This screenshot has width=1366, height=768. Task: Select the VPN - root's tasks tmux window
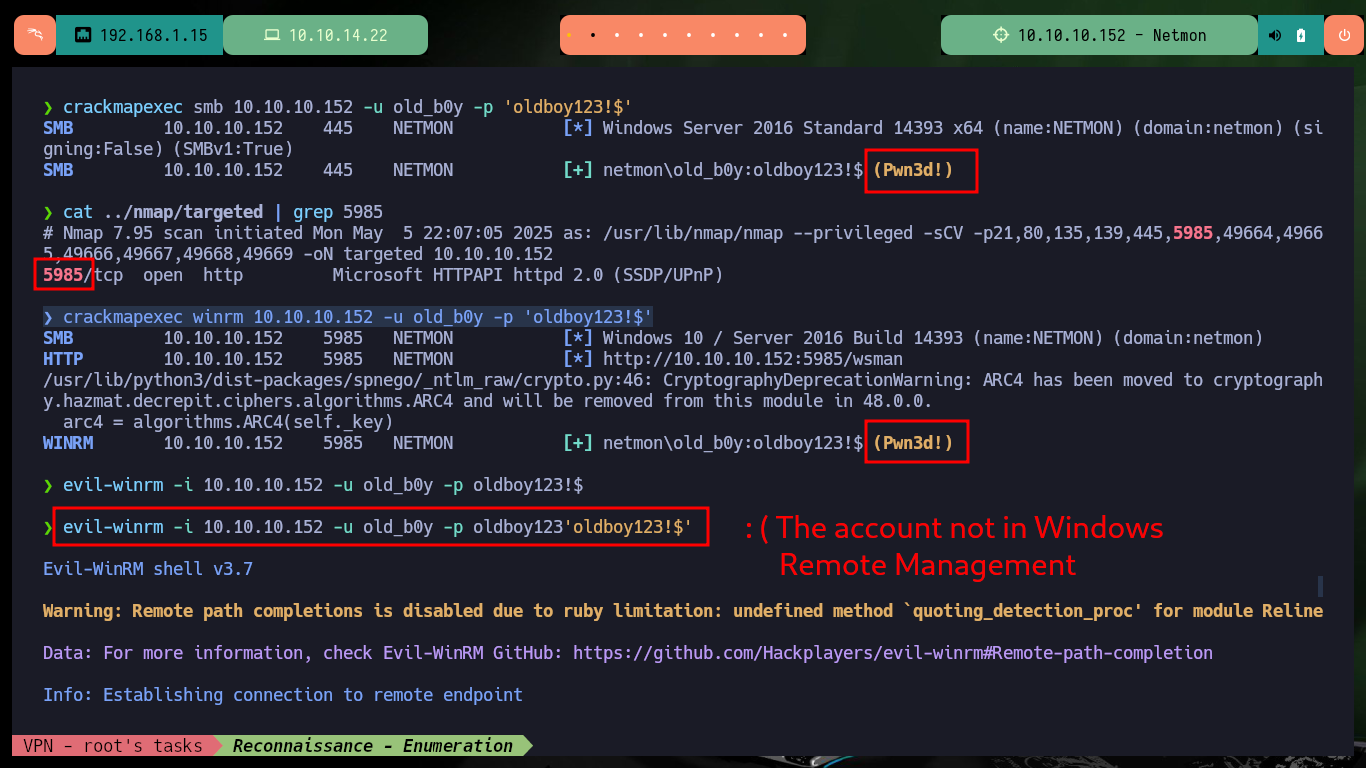tap(107, 746)
